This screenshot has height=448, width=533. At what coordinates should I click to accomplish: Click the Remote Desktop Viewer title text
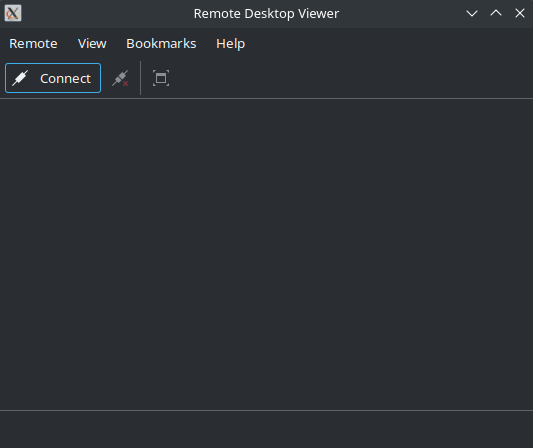pos(266,14)
